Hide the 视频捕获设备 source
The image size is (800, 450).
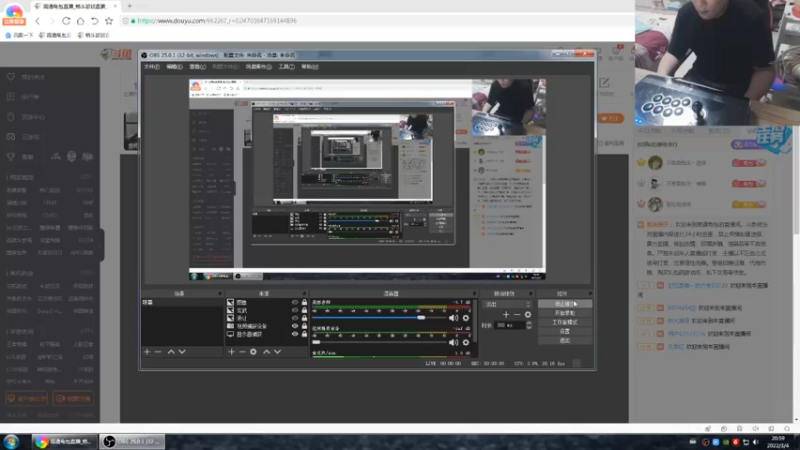coord(295,326)
